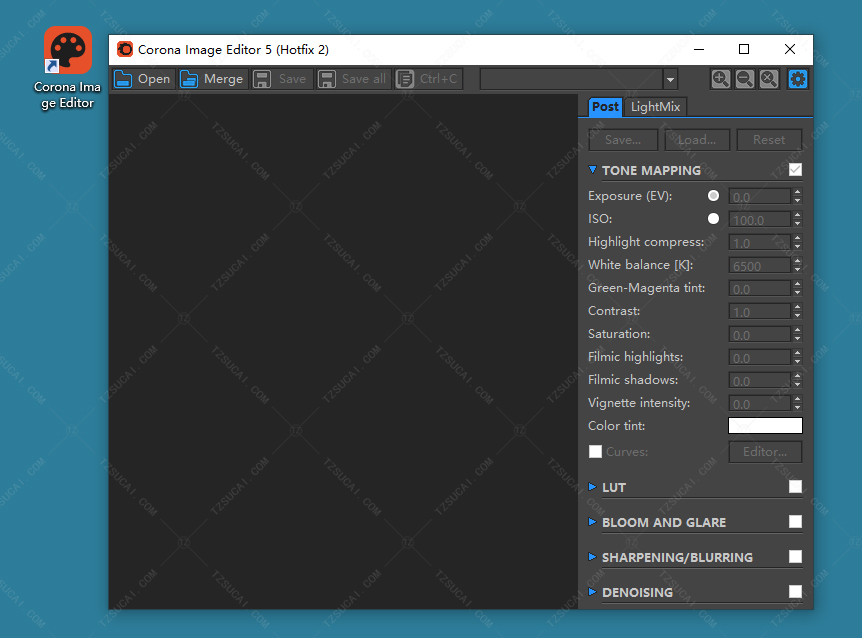Screen dimensions: 862x638
Task: Click the Vignette intensity spinner arrows
Action: pyautogui.click(x=797, y=403)
